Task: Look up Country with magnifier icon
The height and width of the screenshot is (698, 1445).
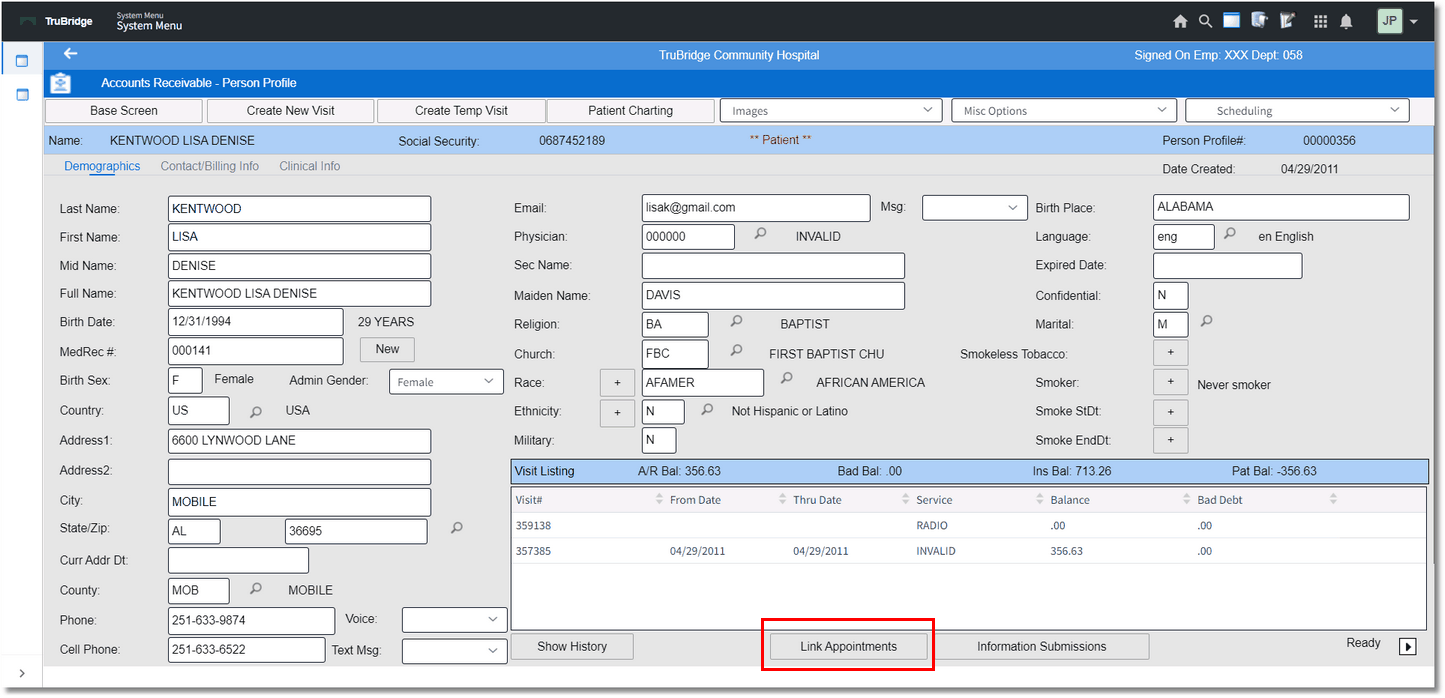Action: [256, 412]
